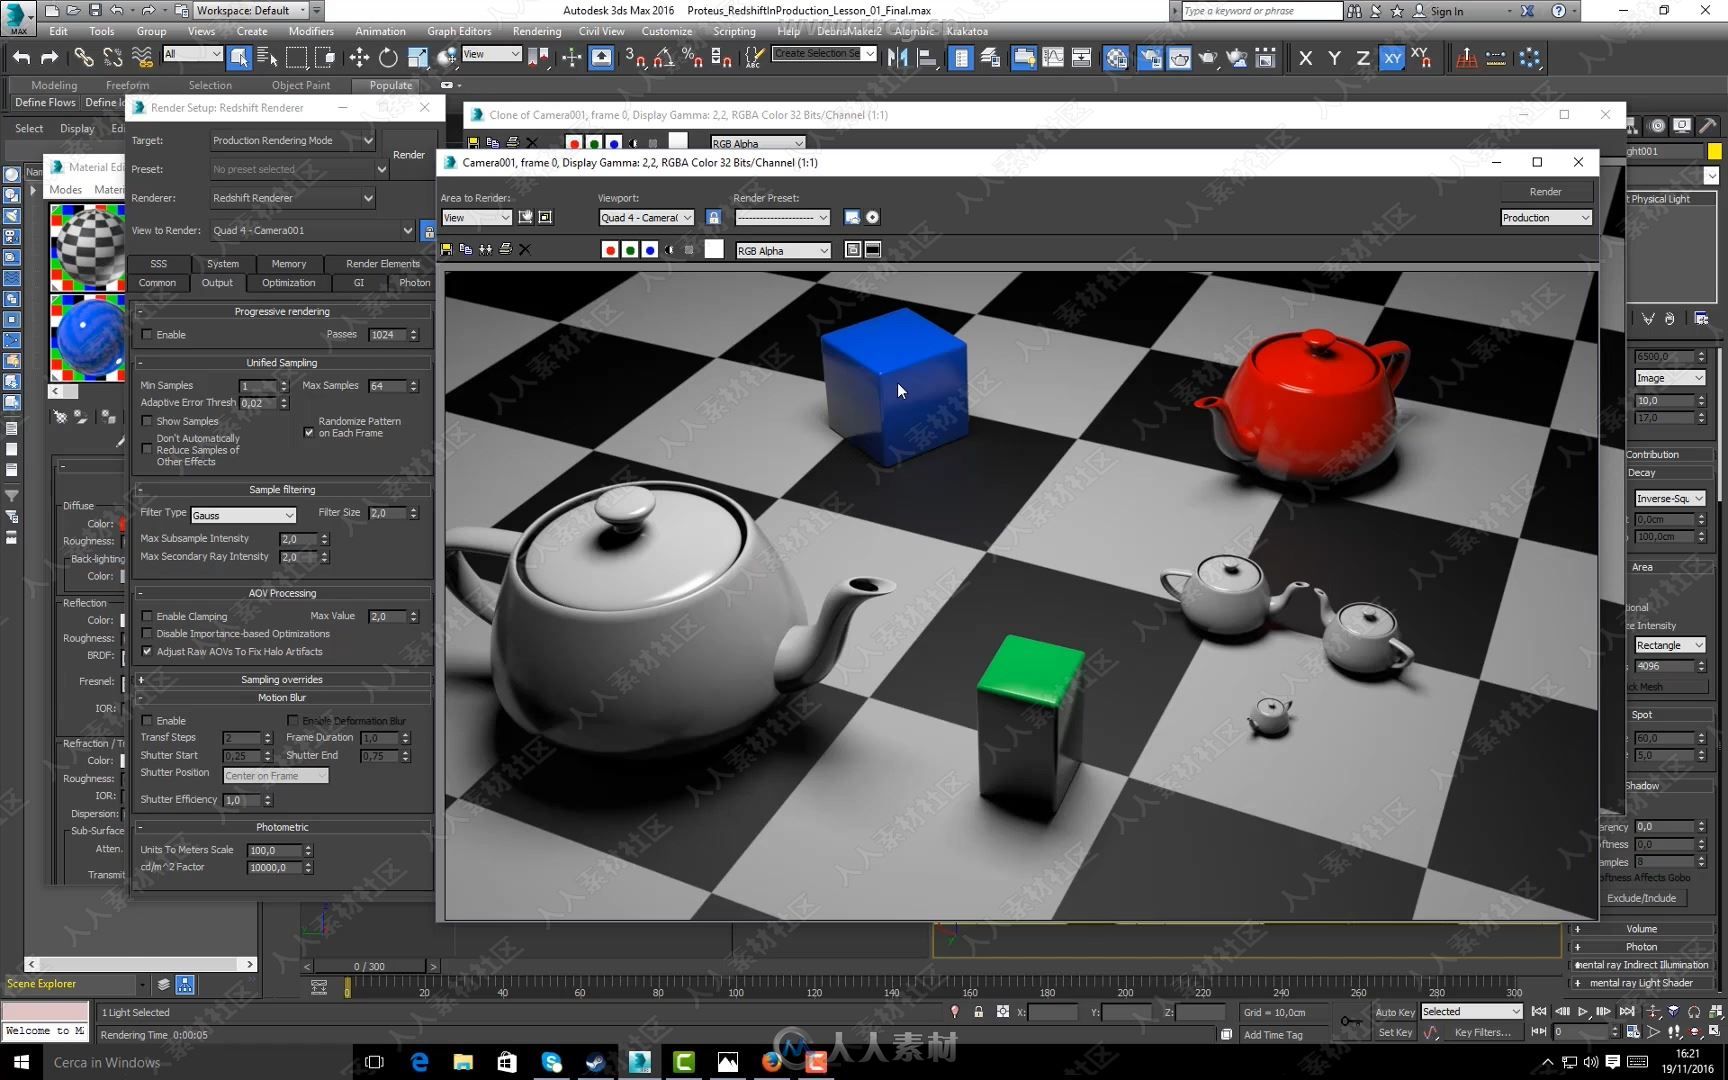Select the blue material sample sphere

(x=88, y=338)
